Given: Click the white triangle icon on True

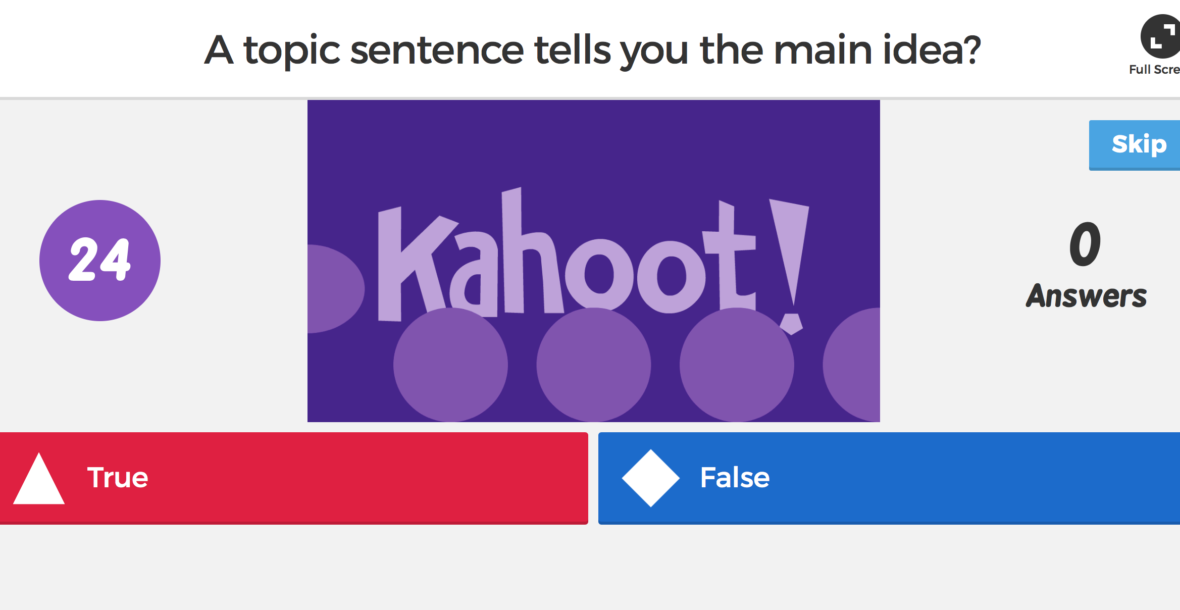Looking at the screenshot, I should tap(39, 479).
